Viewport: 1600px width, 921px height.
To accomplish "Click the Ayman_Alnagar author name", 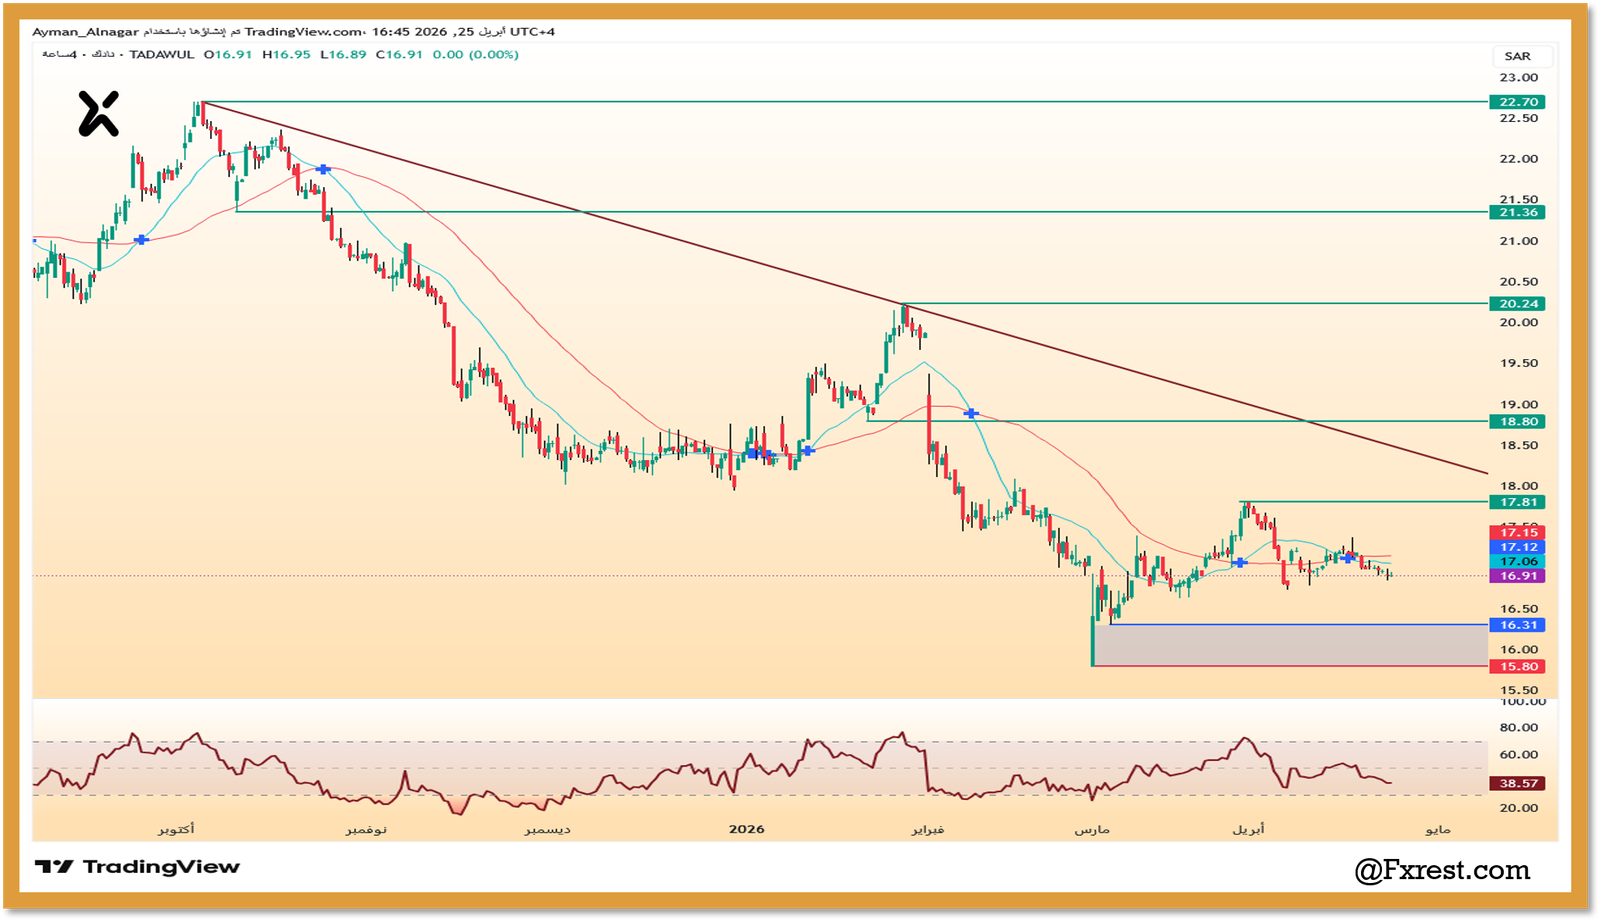I will click(x=85, y=32).
